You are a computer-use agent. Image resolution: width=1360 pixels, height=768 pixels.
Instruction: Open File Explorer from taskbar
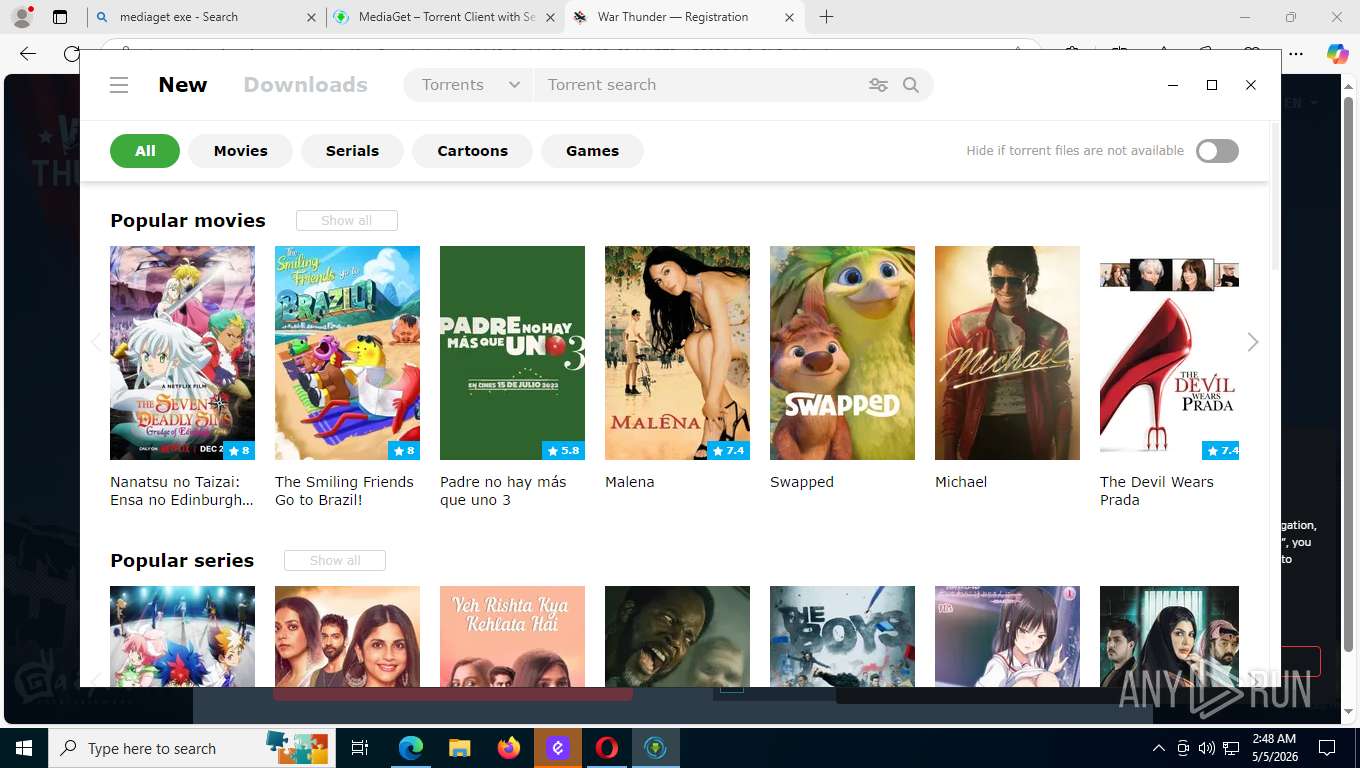[x=459, y=748]
